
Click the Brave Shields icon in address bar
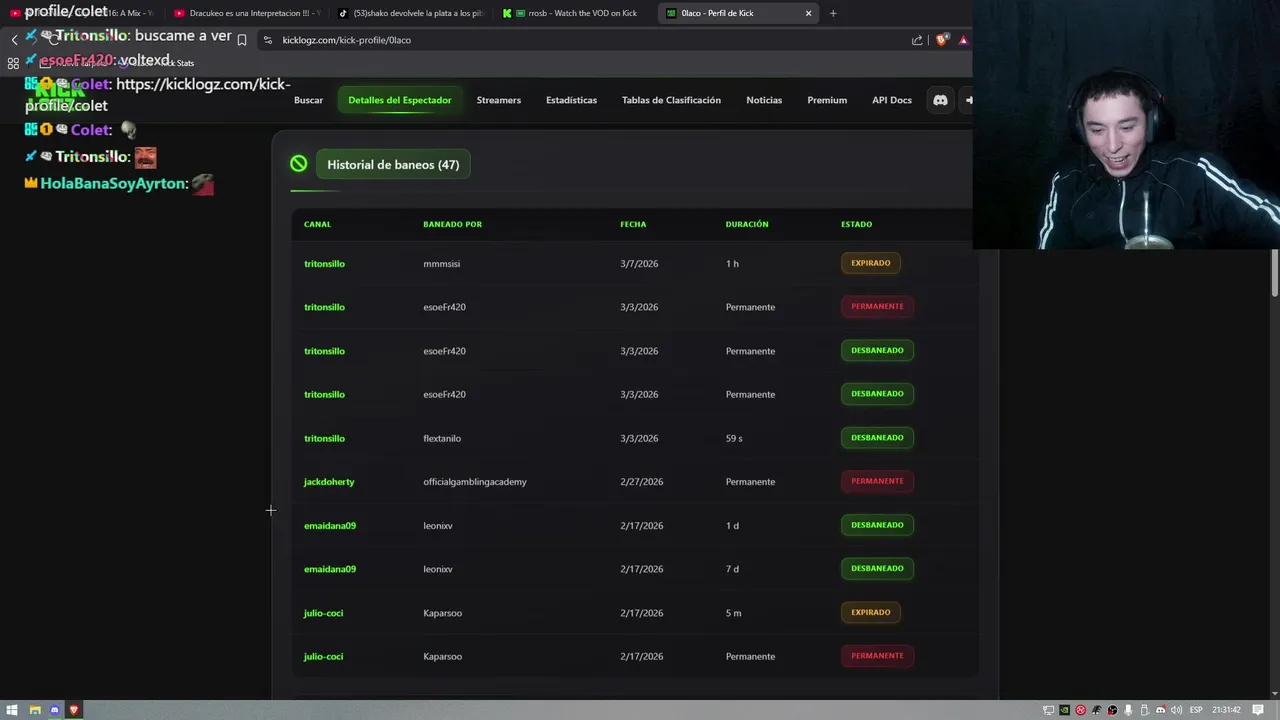tap(942, 40)
